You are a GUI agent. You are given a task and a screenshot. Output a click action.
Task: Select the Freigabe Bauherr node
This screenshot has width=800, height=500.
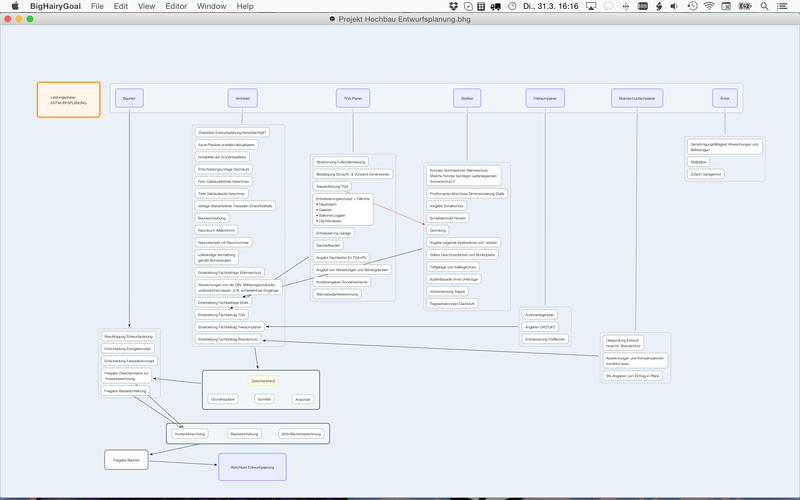coord(127,459)
